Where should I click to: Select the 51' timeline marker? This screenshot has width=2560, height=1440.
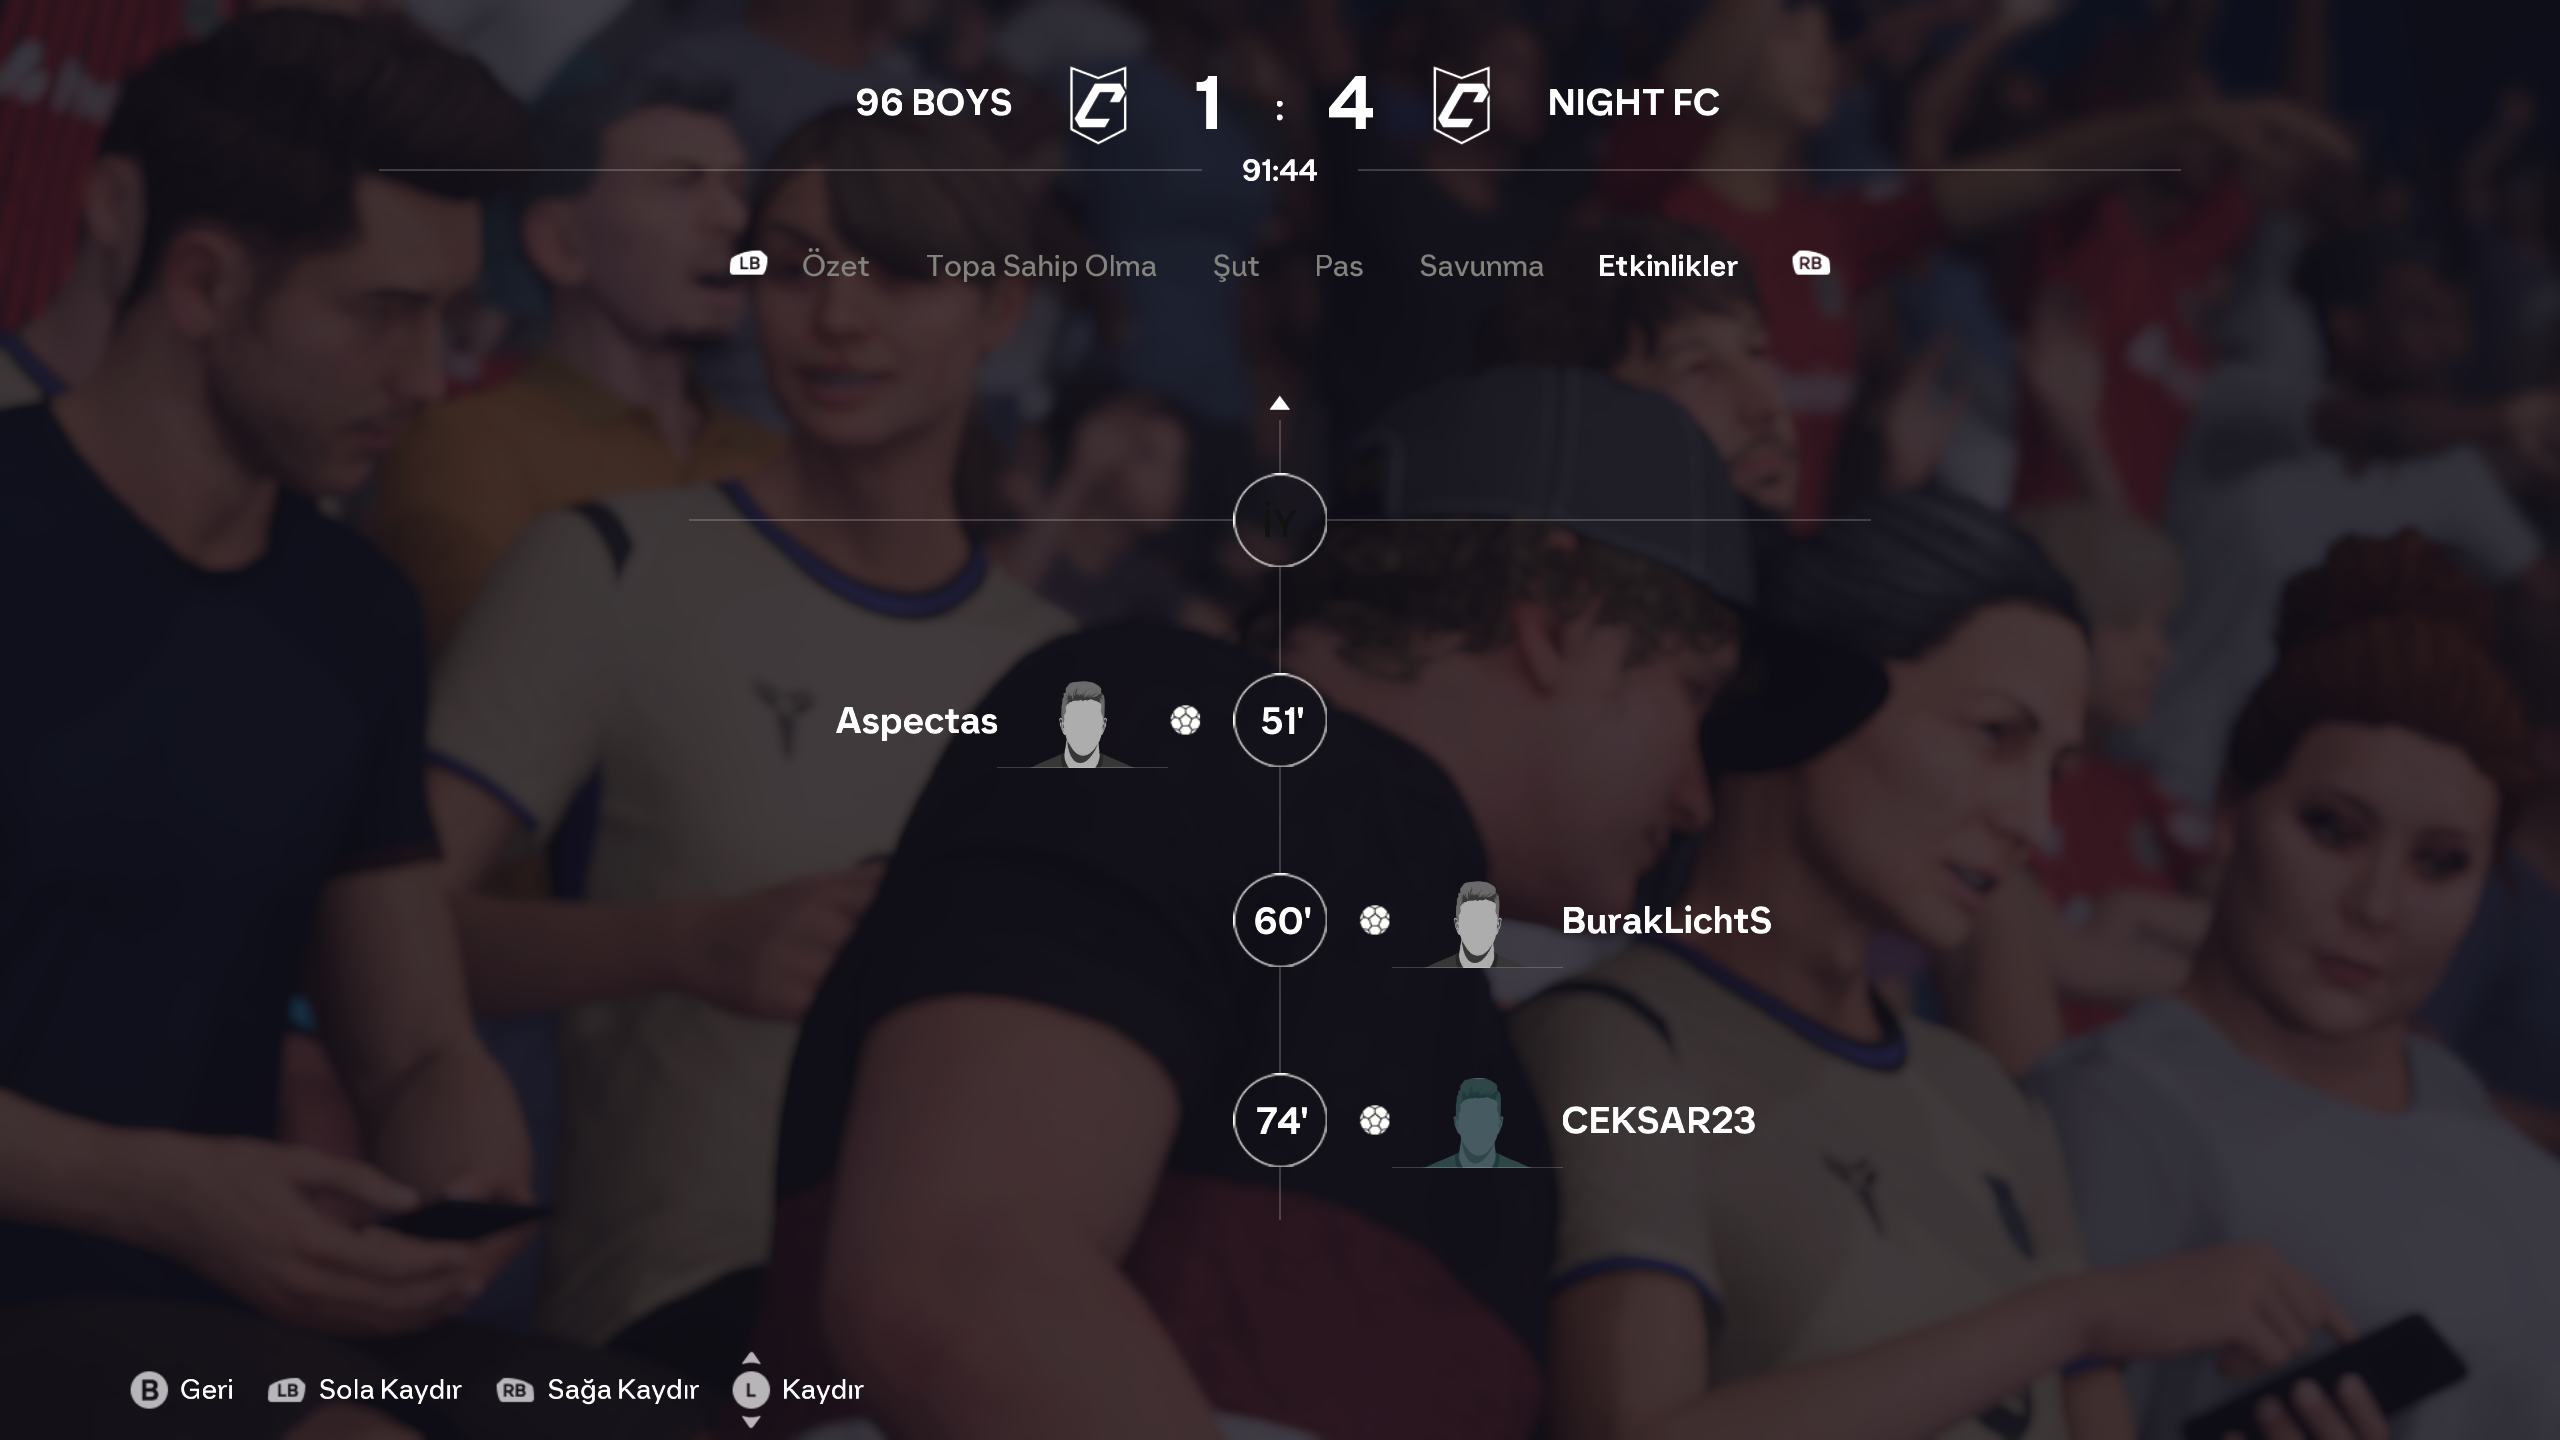(1280, 720)
